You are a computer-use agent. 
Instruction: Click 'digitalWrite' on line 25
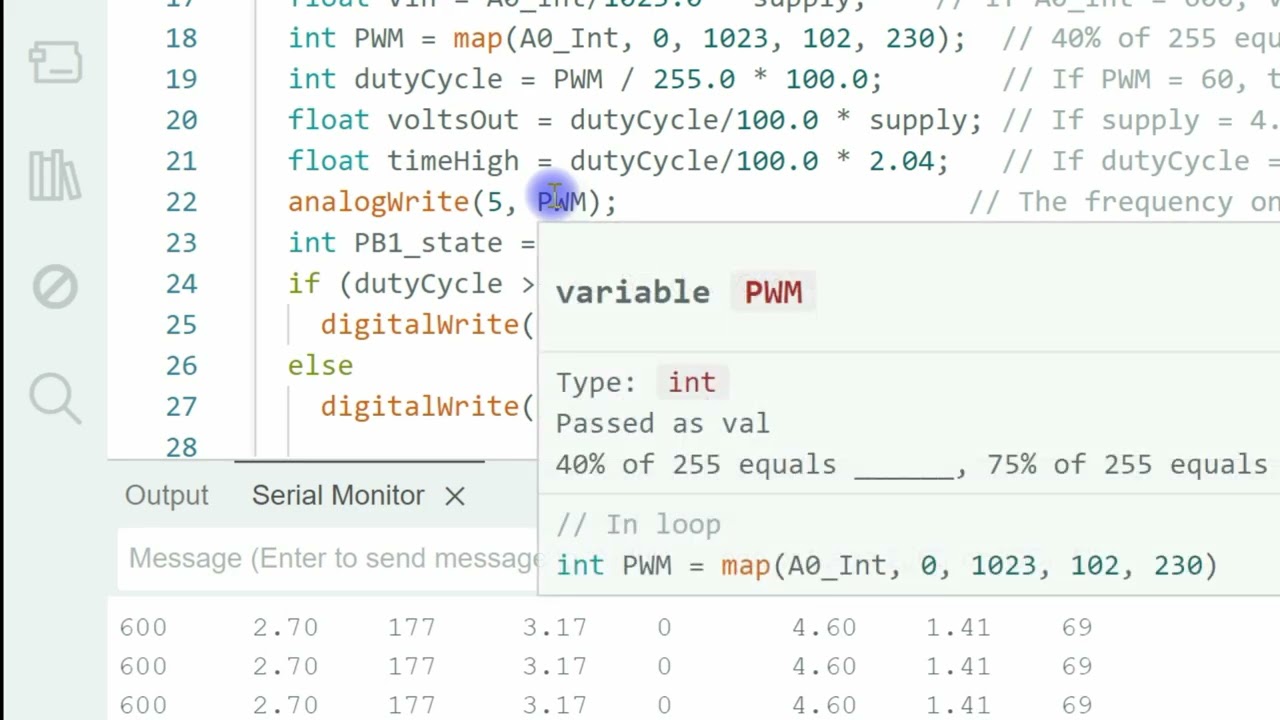click(x=420, y=325)
